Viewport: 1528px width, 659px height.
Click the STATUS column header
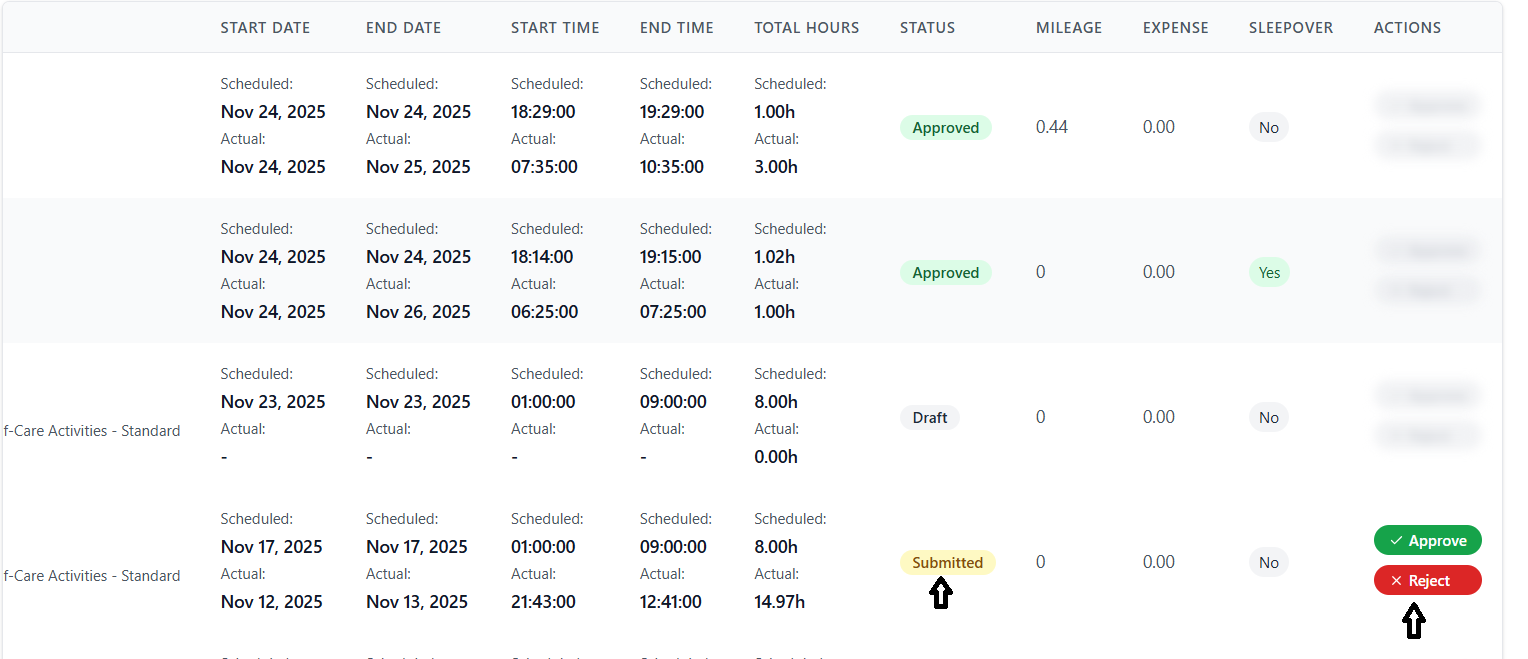927,28
